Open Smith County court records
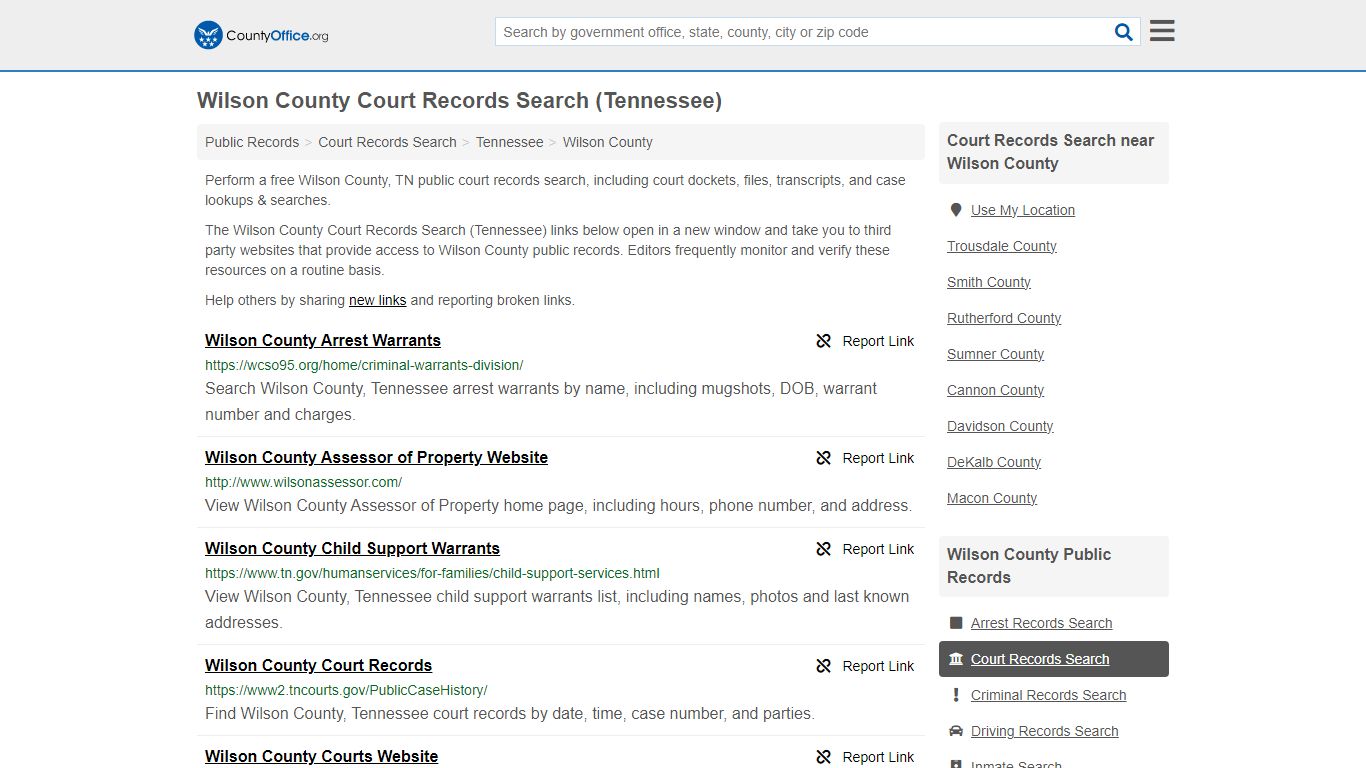This screenshot has width=1366, height=768. 989,282
